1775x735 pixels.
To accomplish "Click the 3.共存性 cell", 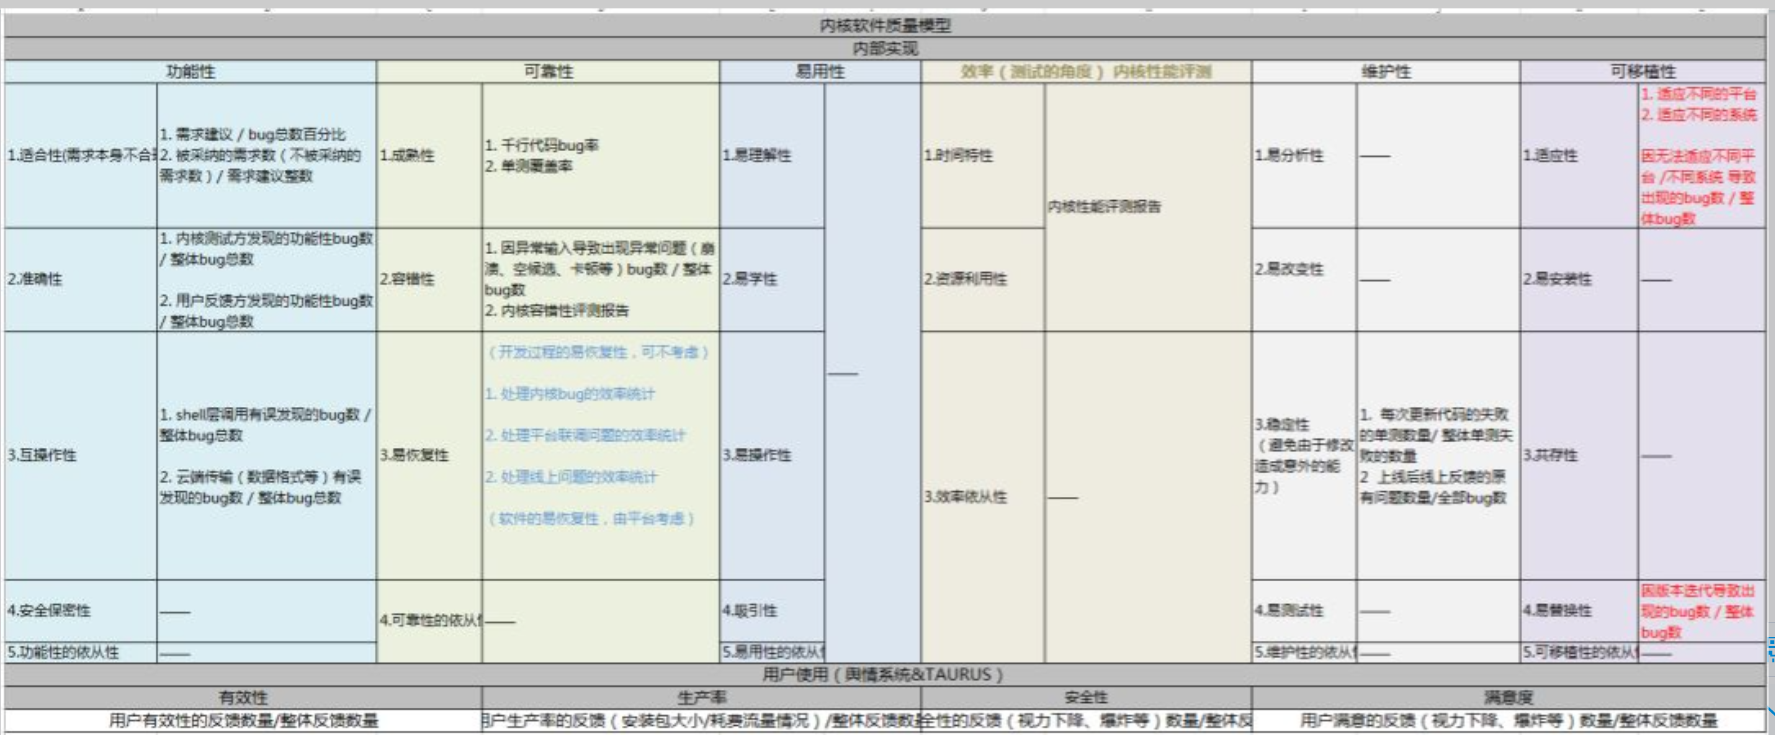I will pos(1579,455).
